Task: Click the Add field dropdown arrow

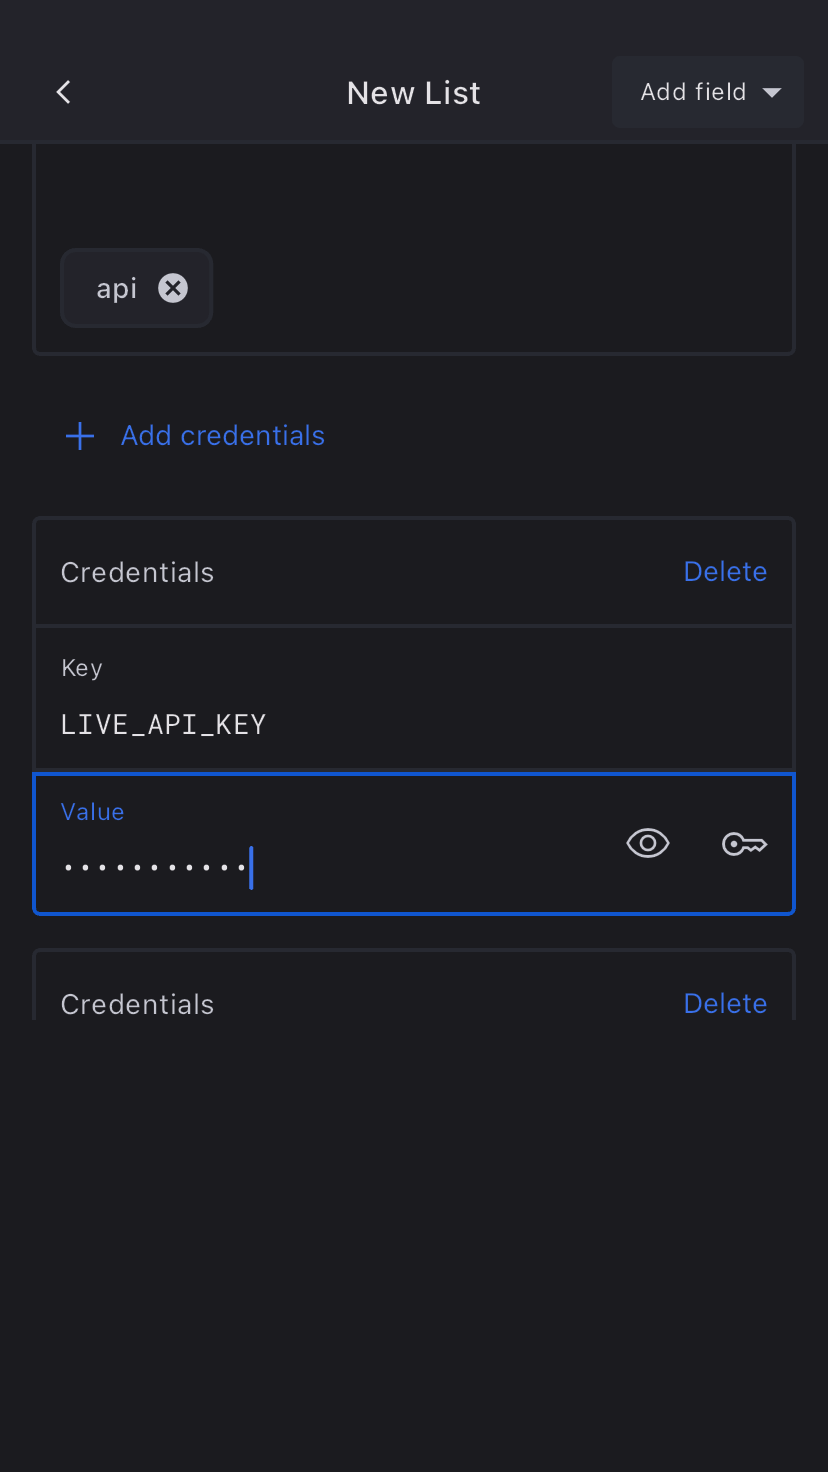Action: [771, 93]
